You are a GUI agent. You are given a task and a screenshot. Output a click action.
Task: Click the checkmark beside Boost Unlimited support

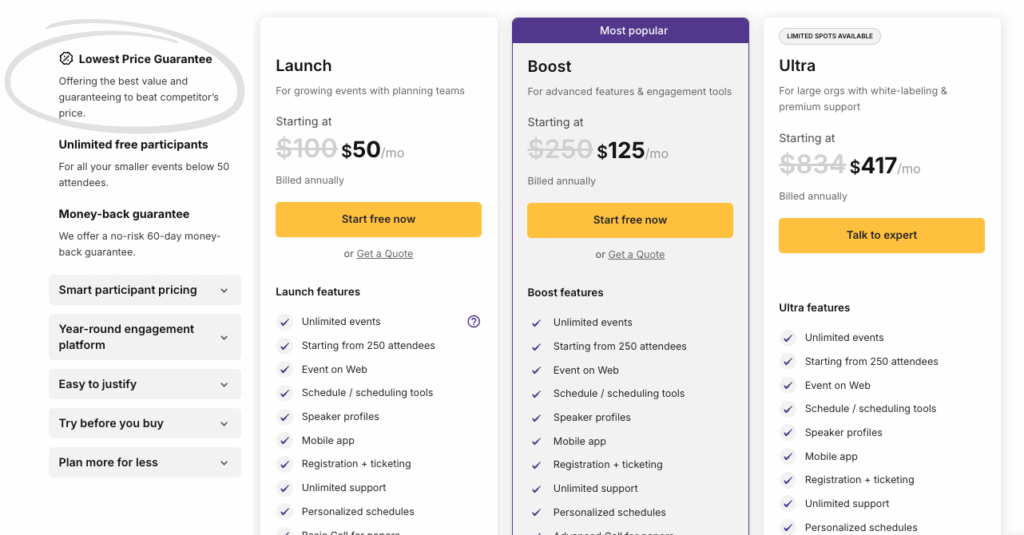[536, 489]
